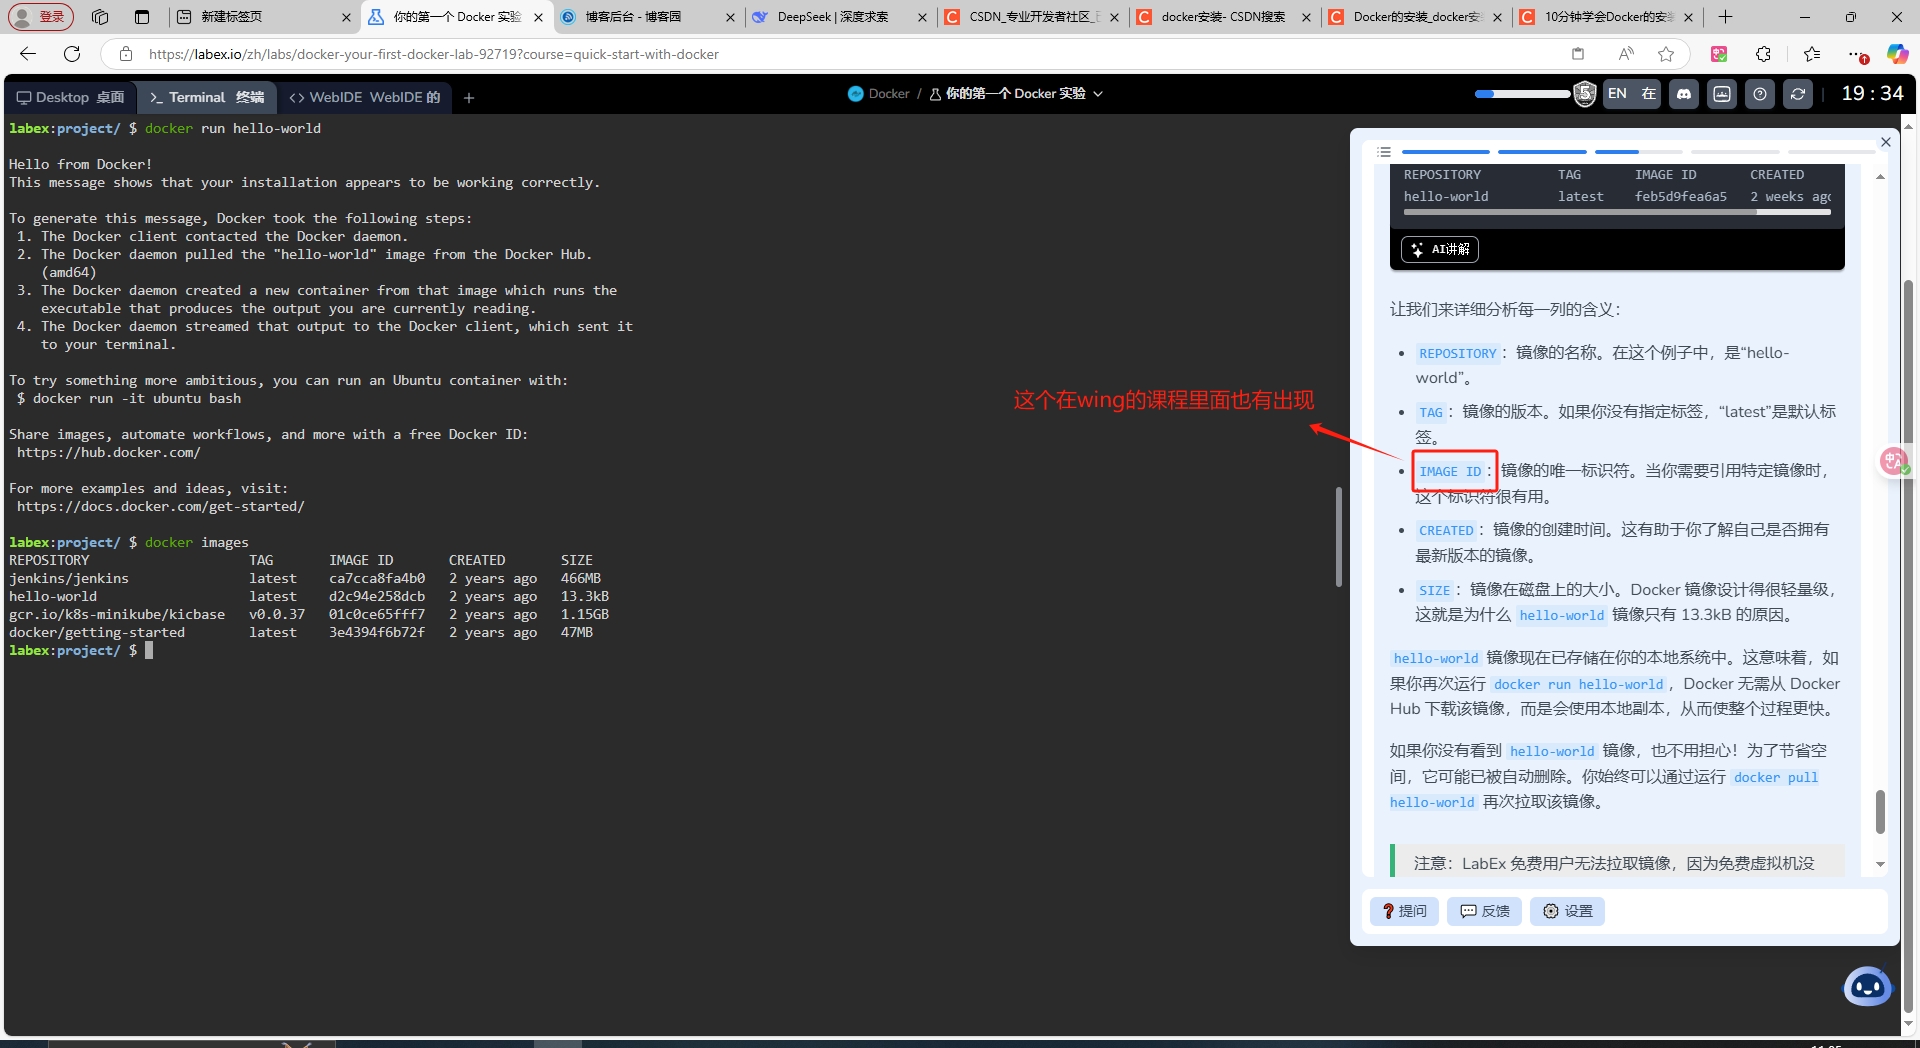Reload the page in the browser

click(72, 54)
